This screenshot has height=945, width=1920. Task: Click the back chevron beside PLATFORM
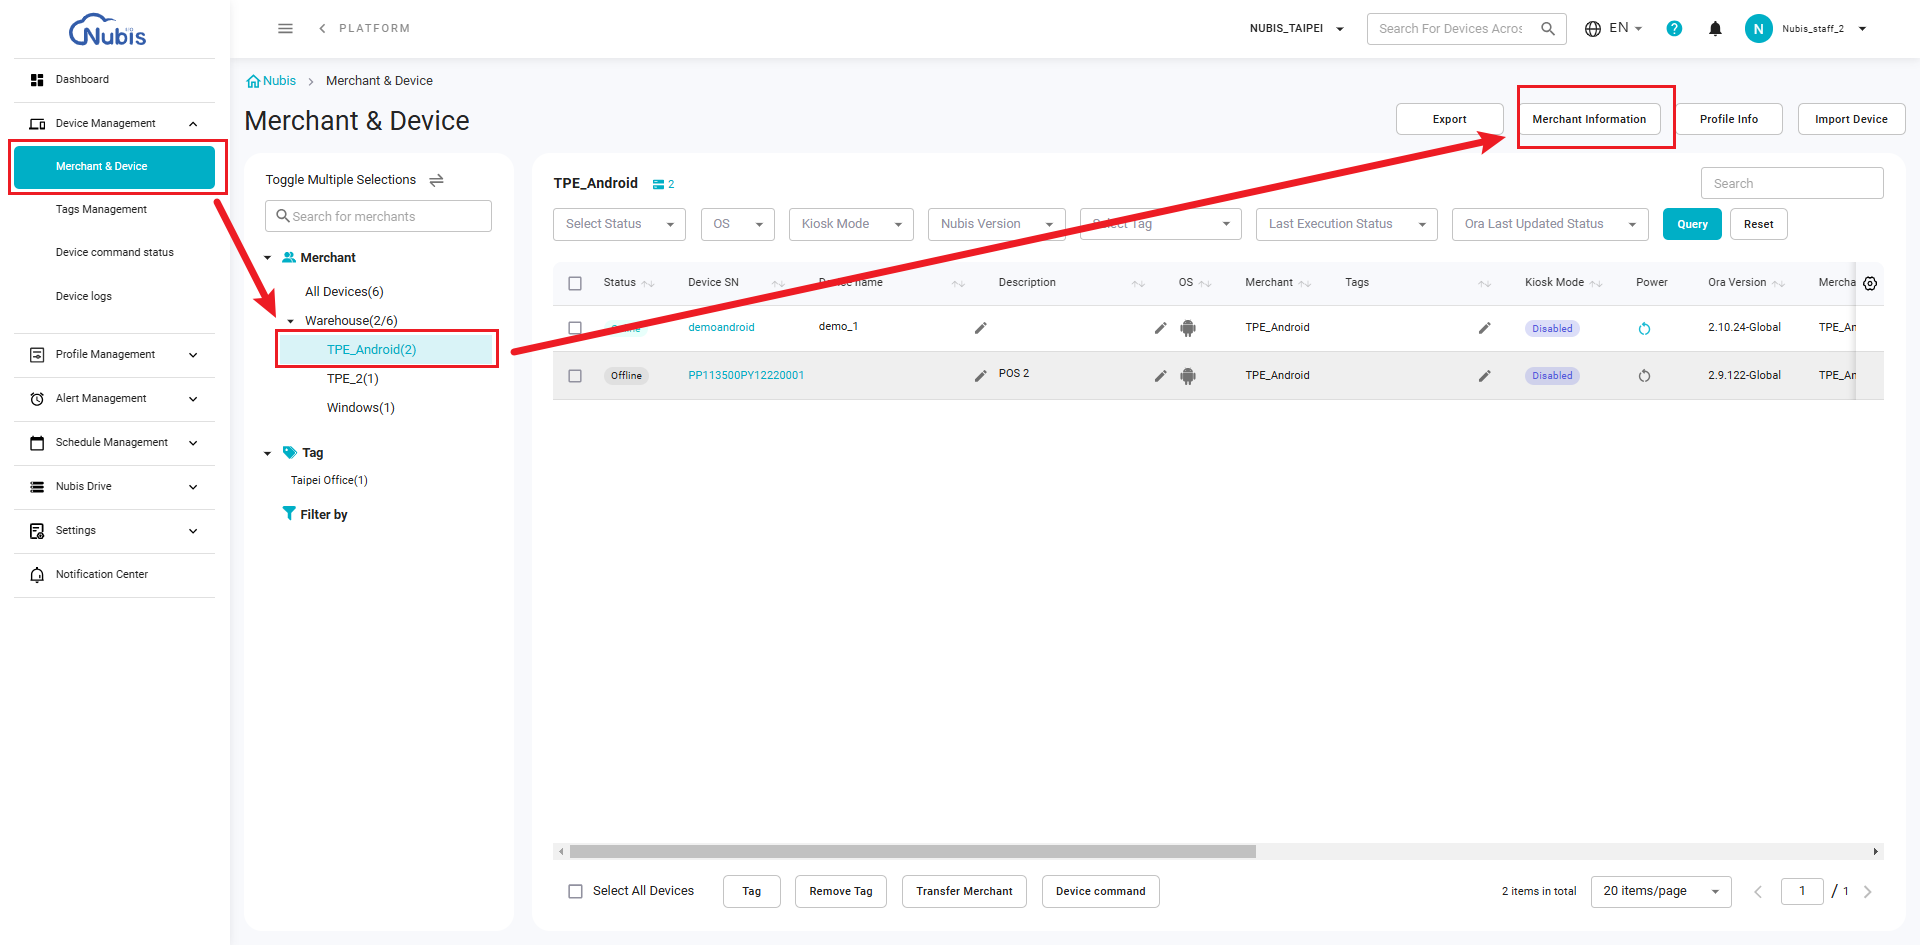(322, 28)
